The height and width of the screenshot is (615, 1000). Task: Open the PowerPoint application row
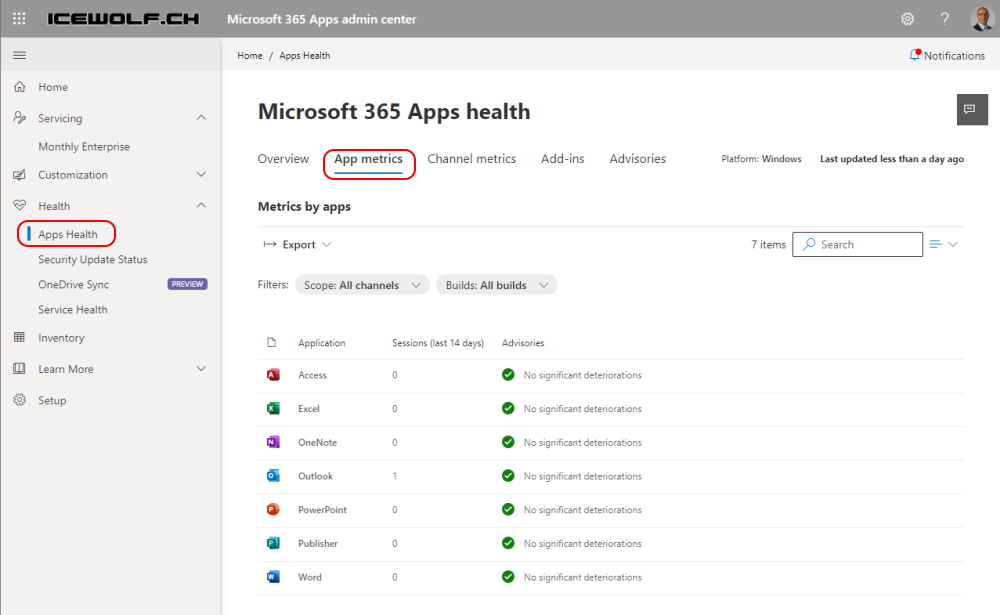(x=610, y=510)
